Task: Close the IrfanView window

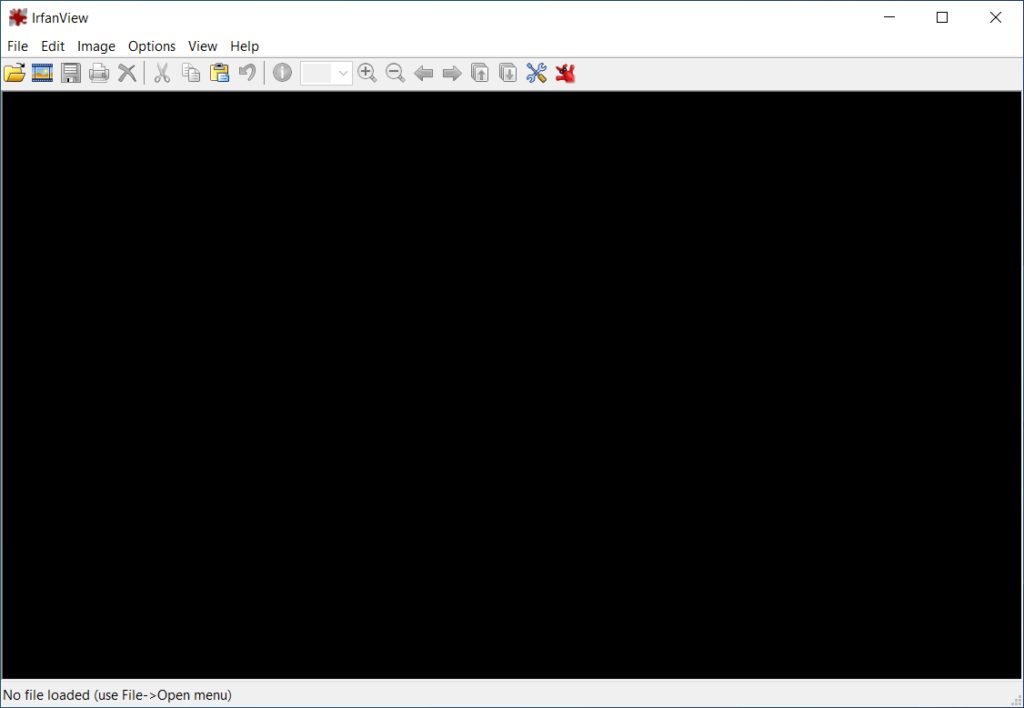Action: tap(995, 18)
